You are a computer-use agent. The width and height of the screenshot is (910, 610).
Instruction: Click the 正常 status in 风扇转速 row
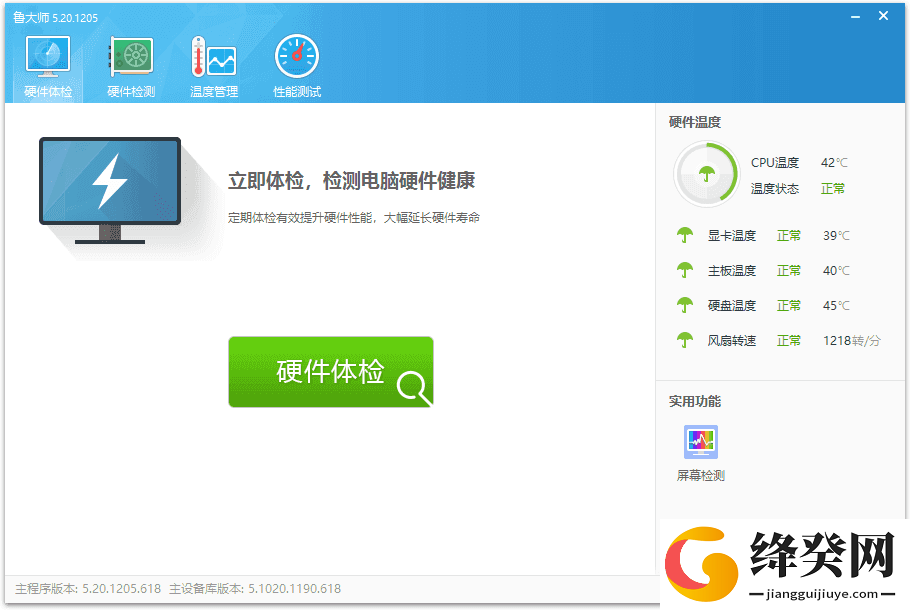(789, 341)
